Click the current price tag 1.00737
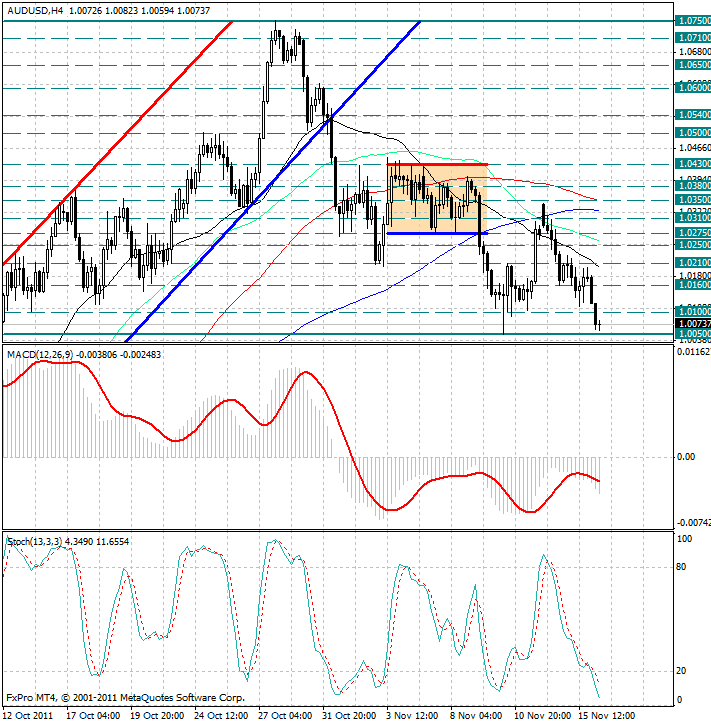 tap(693, 324)
